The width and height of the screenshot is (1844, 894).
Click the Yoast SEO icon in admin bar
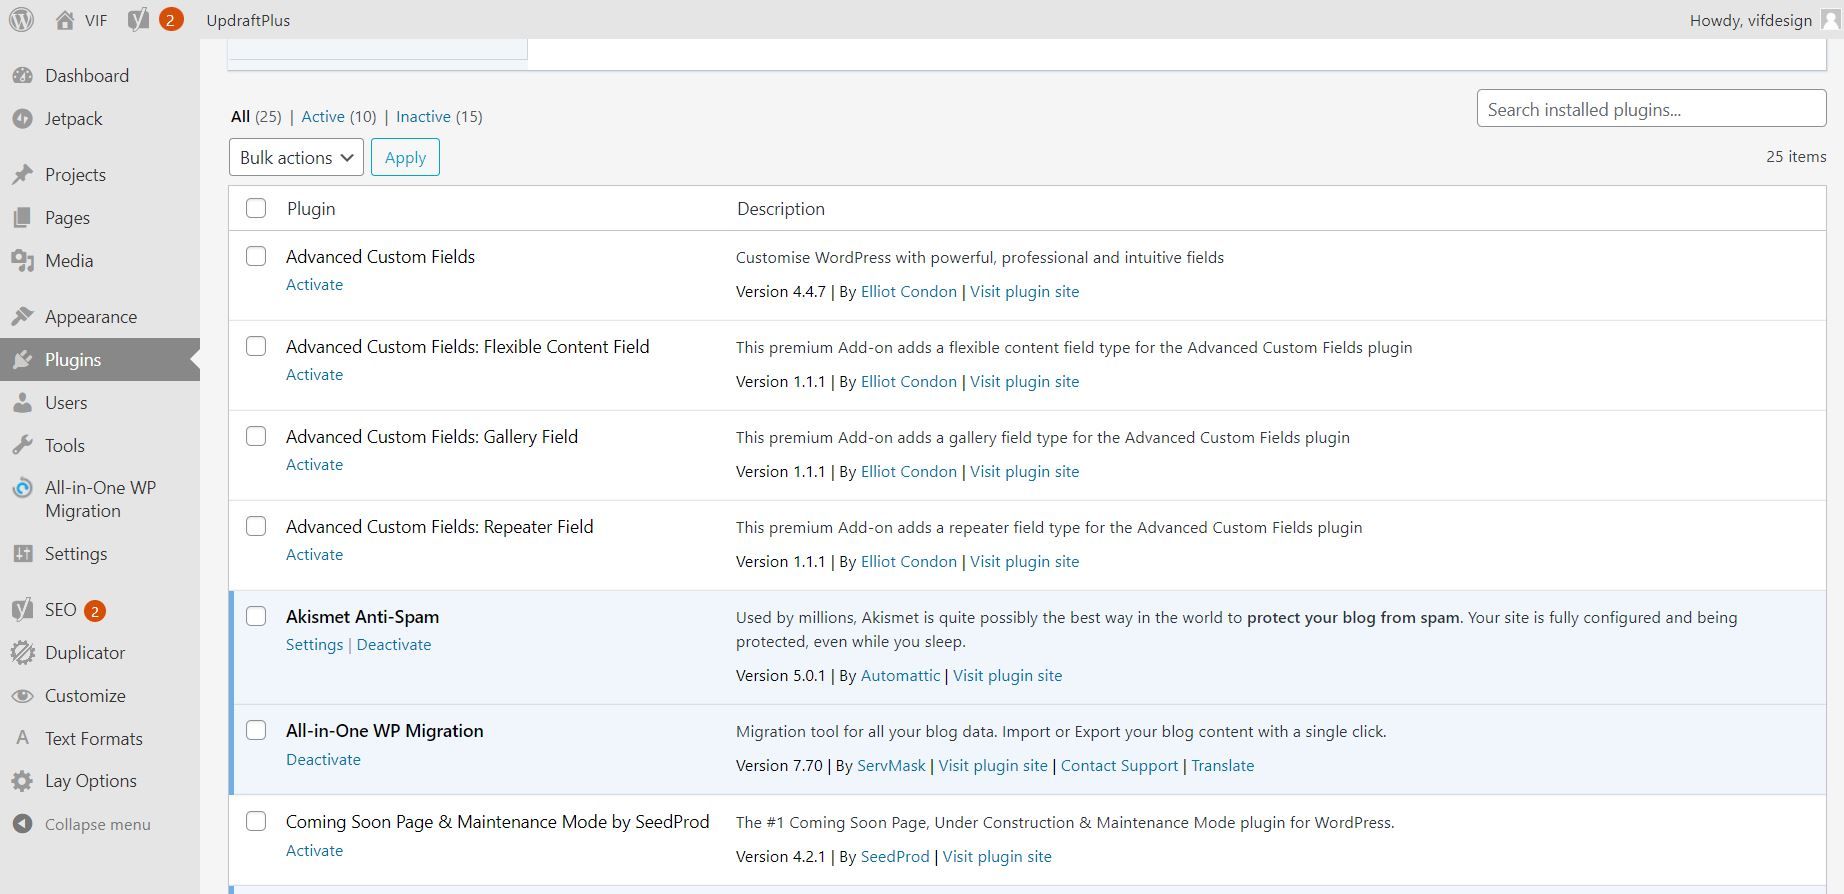tap(139, 20)
